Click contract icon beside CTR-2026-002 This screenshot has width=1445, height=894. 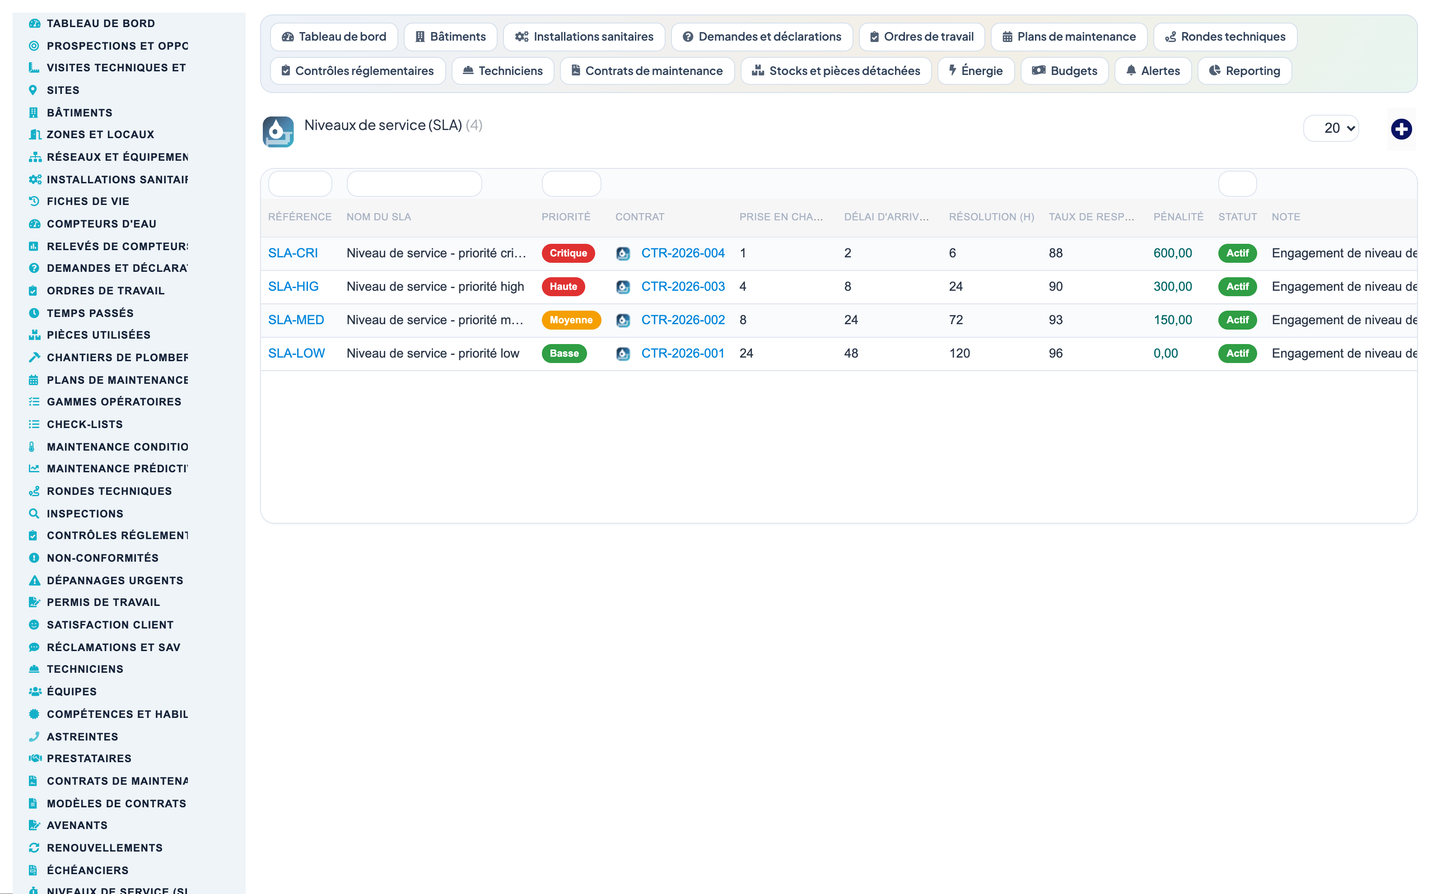(x=623, y=320)
